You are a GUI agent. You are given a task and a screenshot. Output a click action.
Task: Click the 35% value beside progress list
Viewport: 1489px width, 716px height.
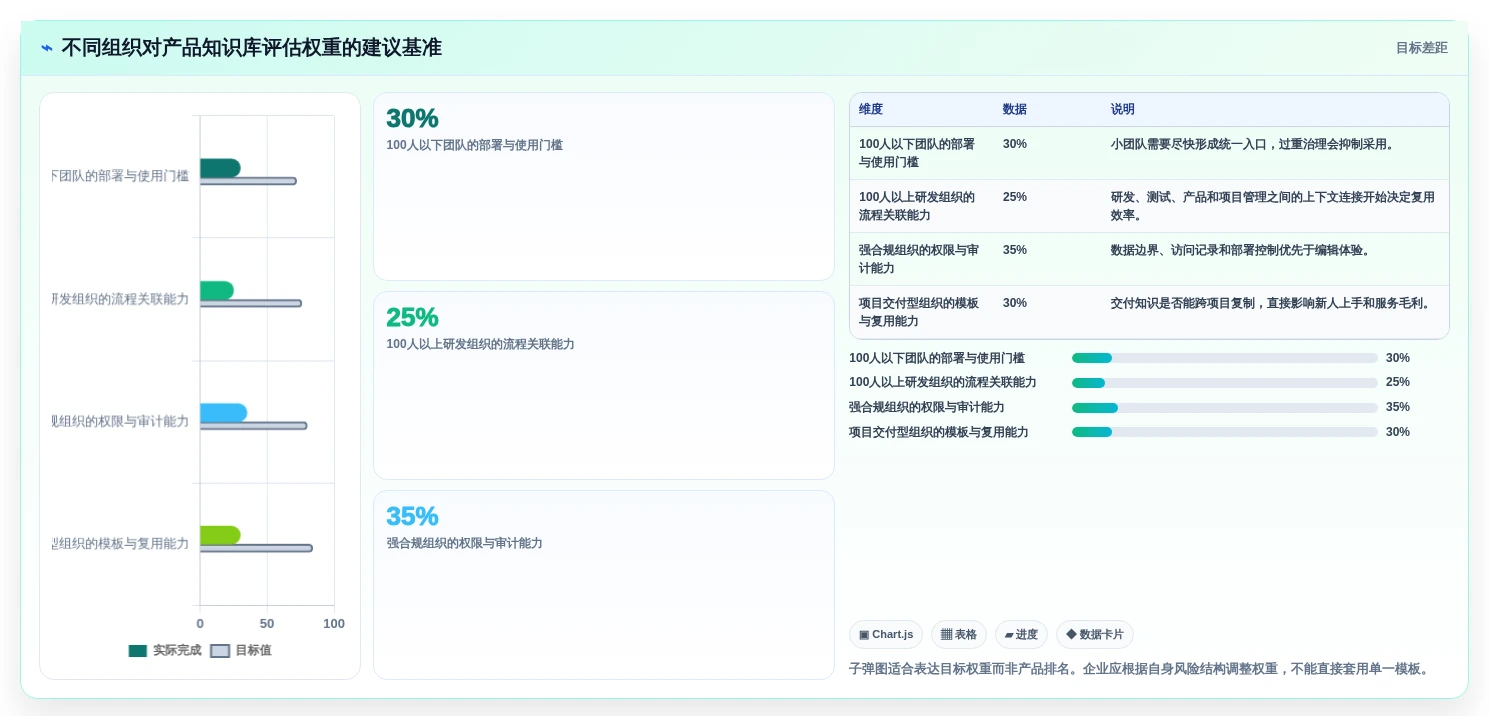tap(1398, 407)
